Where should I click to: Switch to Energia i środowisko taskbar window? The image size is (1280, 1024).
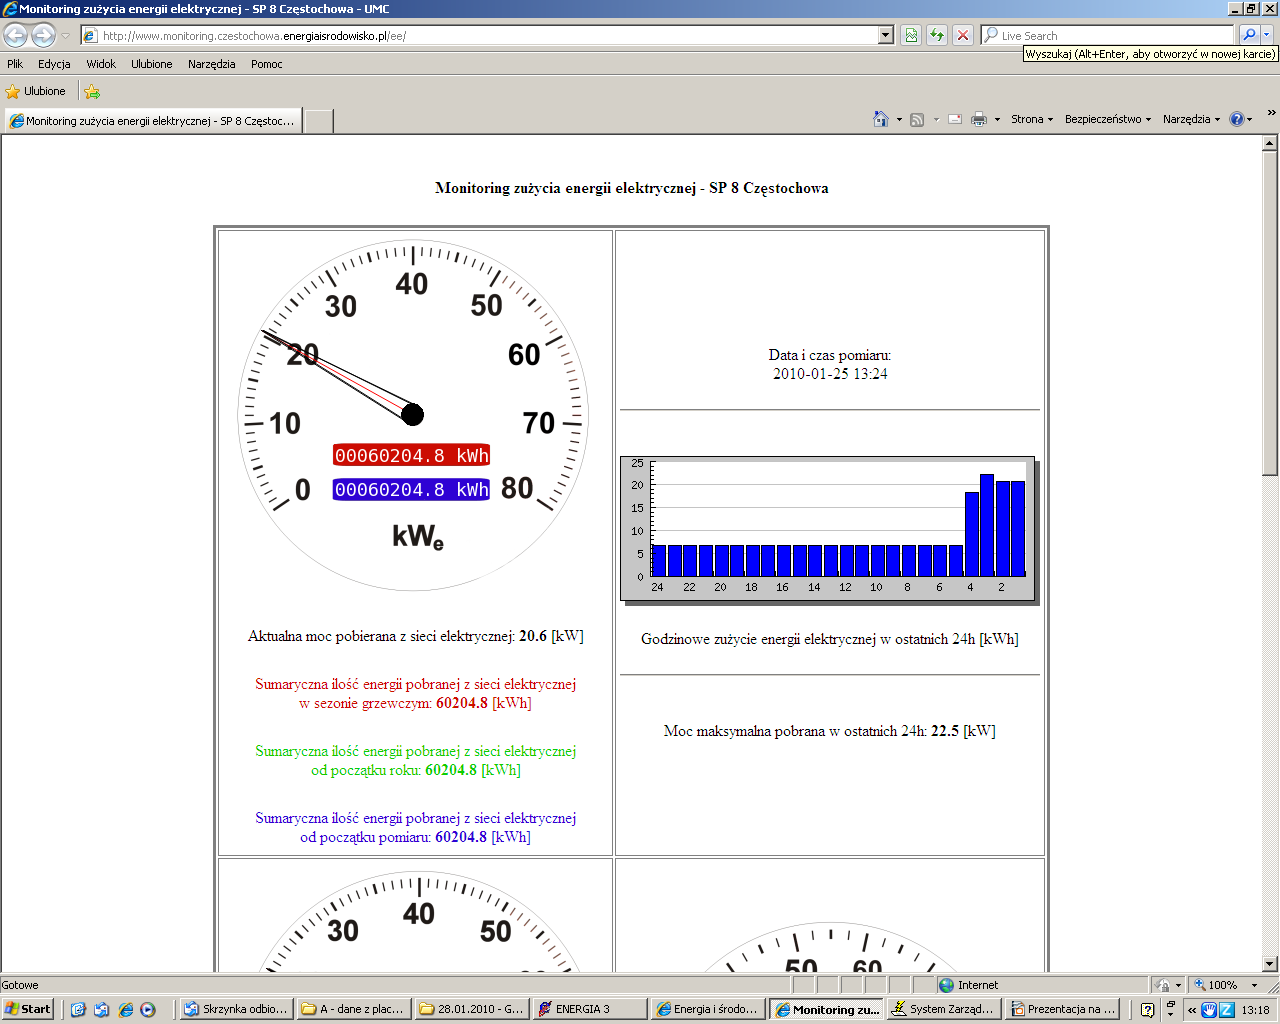pos(708,1009)
